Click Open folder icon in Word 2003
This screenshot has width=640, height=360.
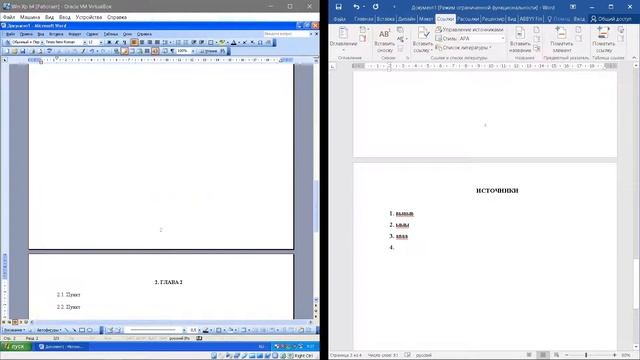point(14,51)
